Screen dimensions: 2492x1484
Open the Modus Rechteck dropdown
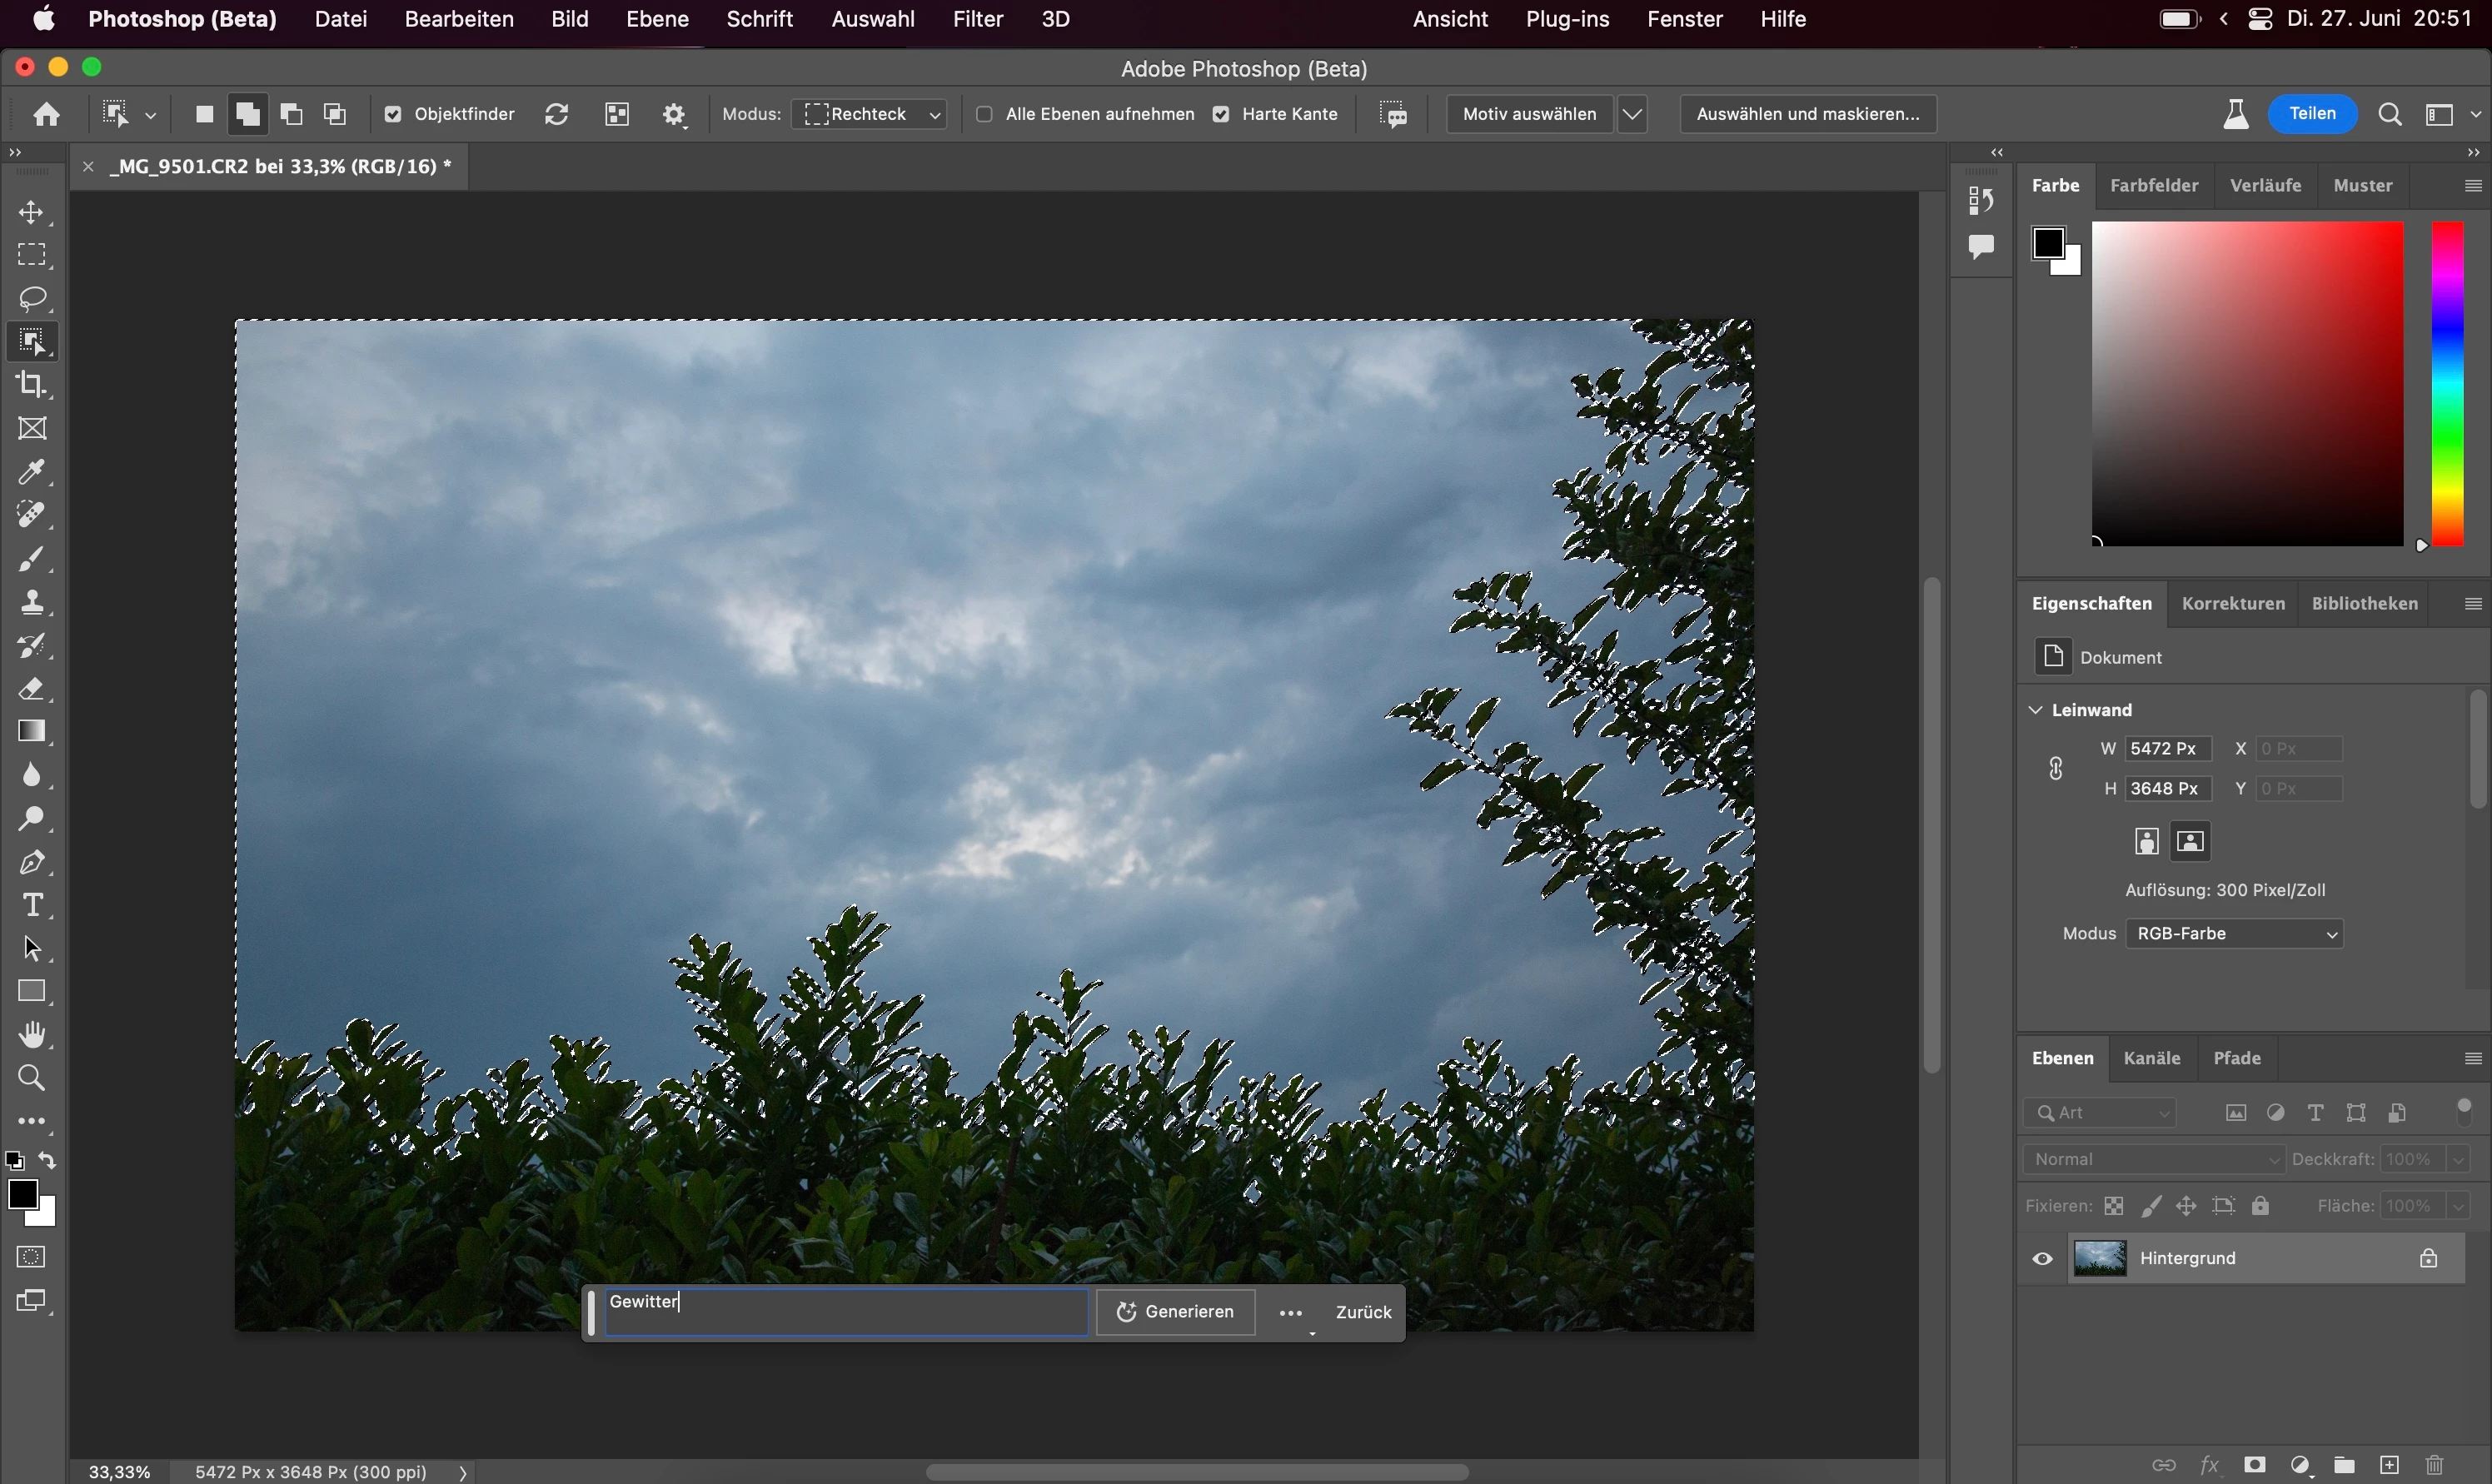[x=872, y=115]
